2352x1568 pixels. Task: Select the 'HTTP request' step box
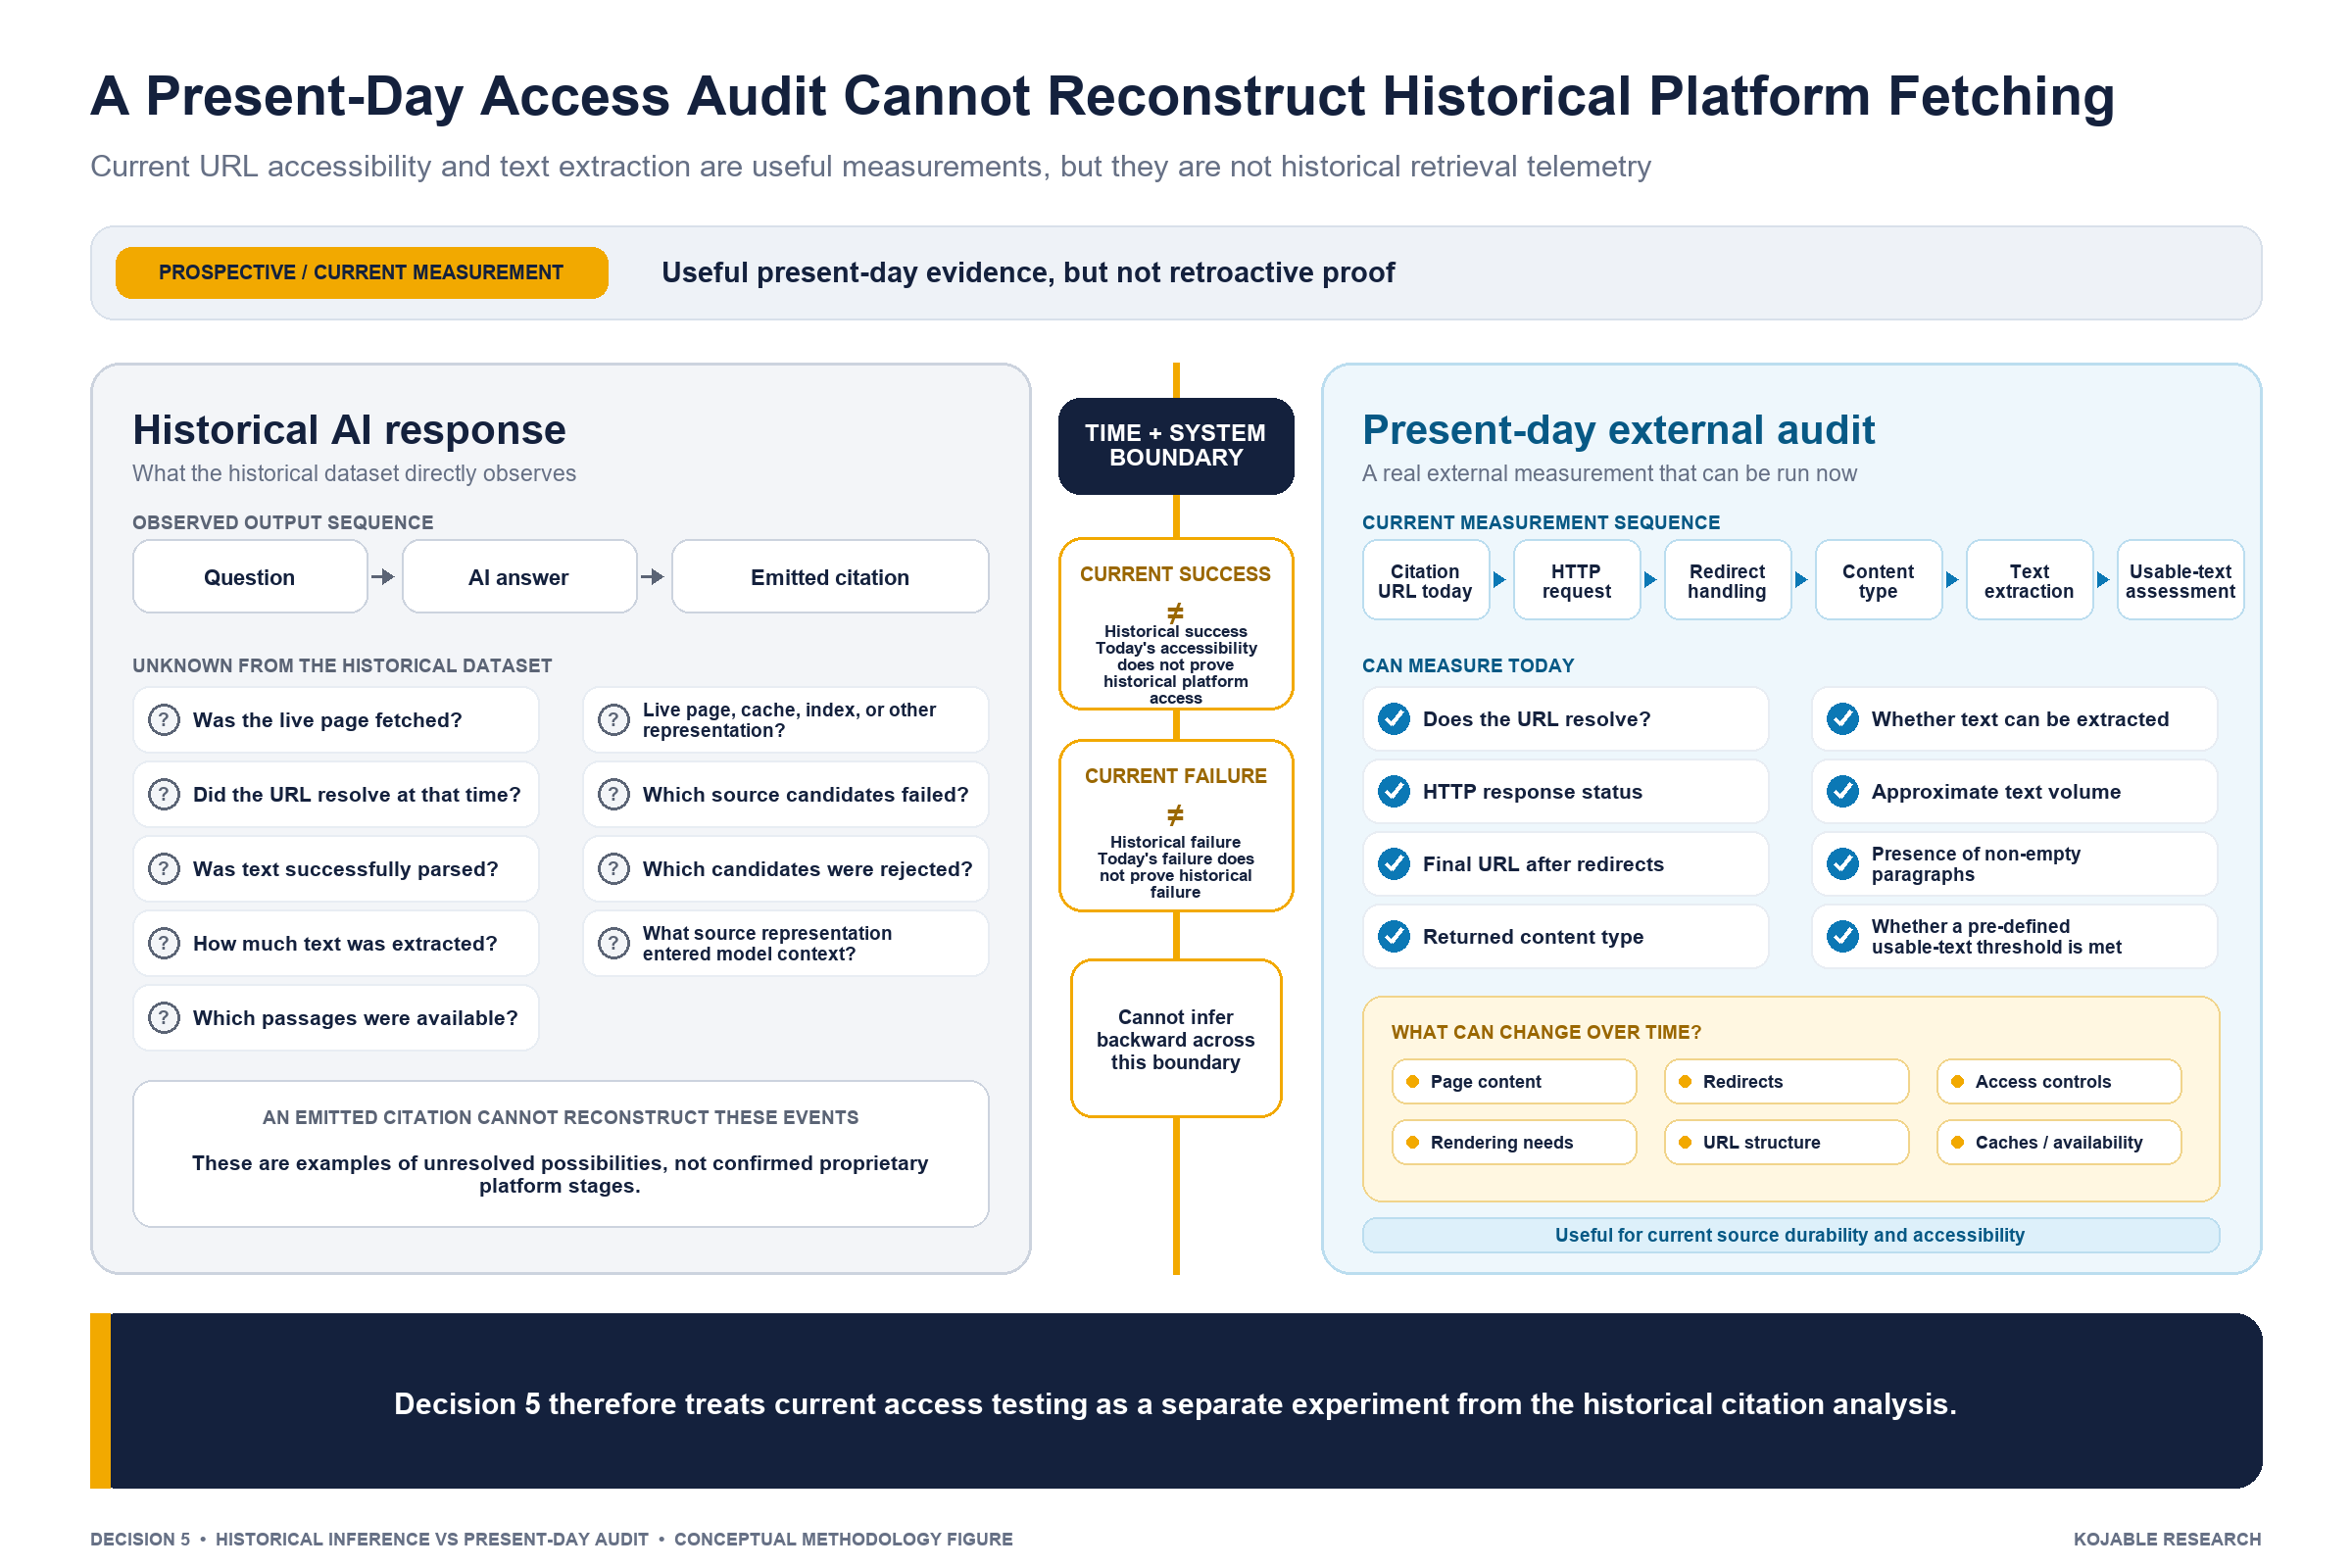[x=1577, y=580]
